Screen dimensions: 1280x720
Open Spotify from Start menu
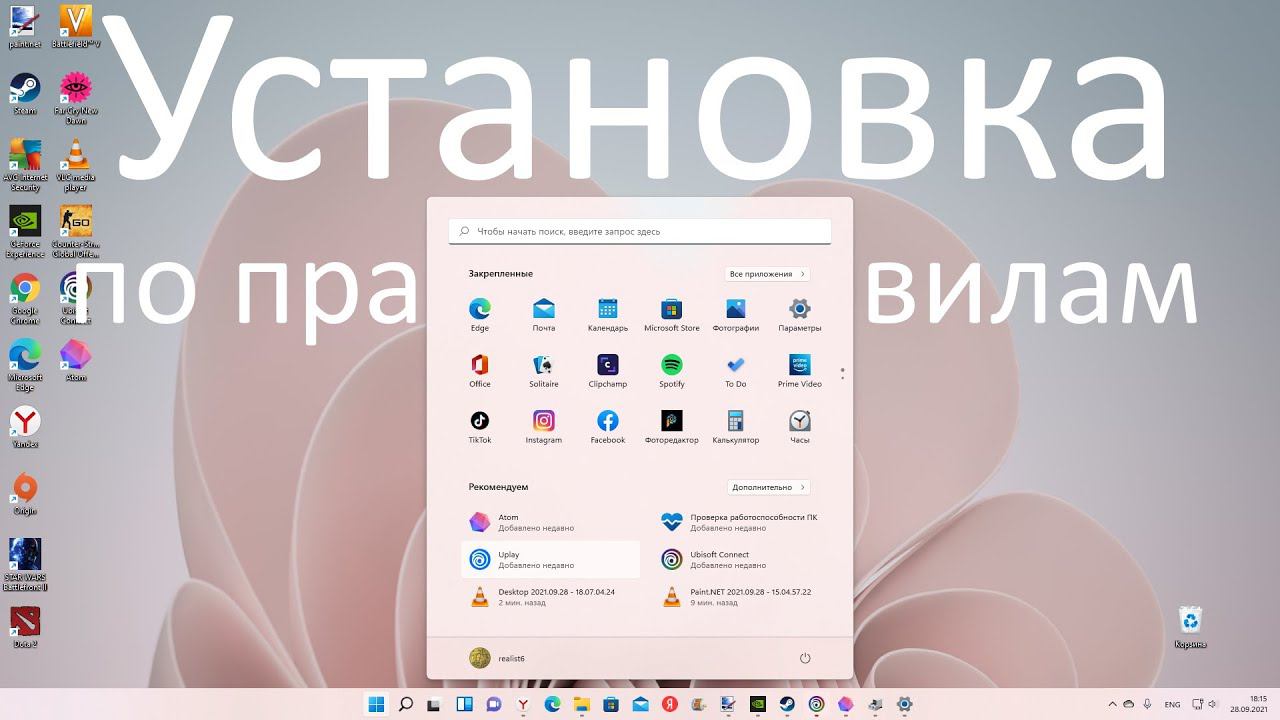click(672, 370)
